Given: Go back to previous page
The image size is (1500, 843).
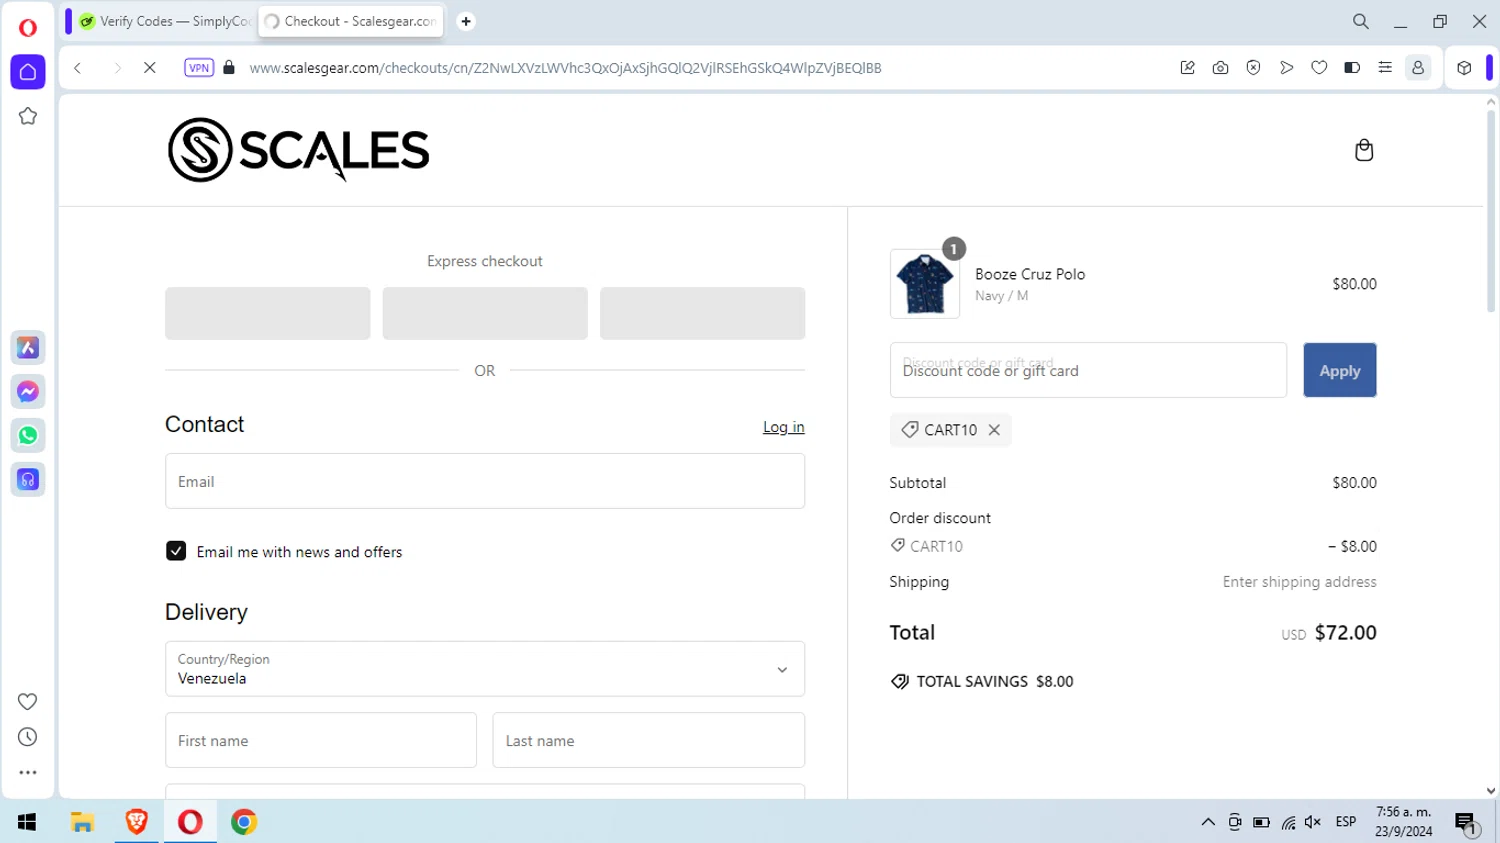Looking at the screenshot, I should pos(77,68).
